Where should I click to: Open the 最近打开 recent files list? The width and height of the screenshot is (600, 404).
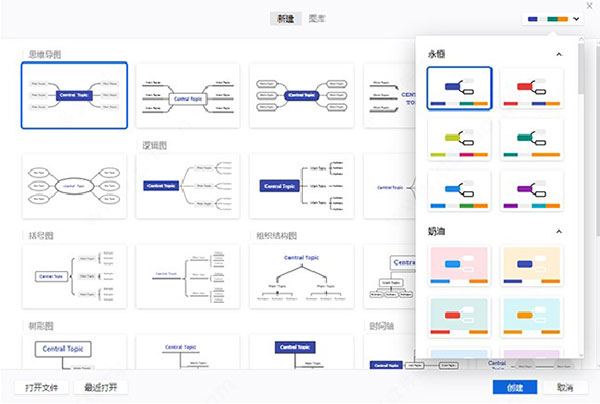101,387
